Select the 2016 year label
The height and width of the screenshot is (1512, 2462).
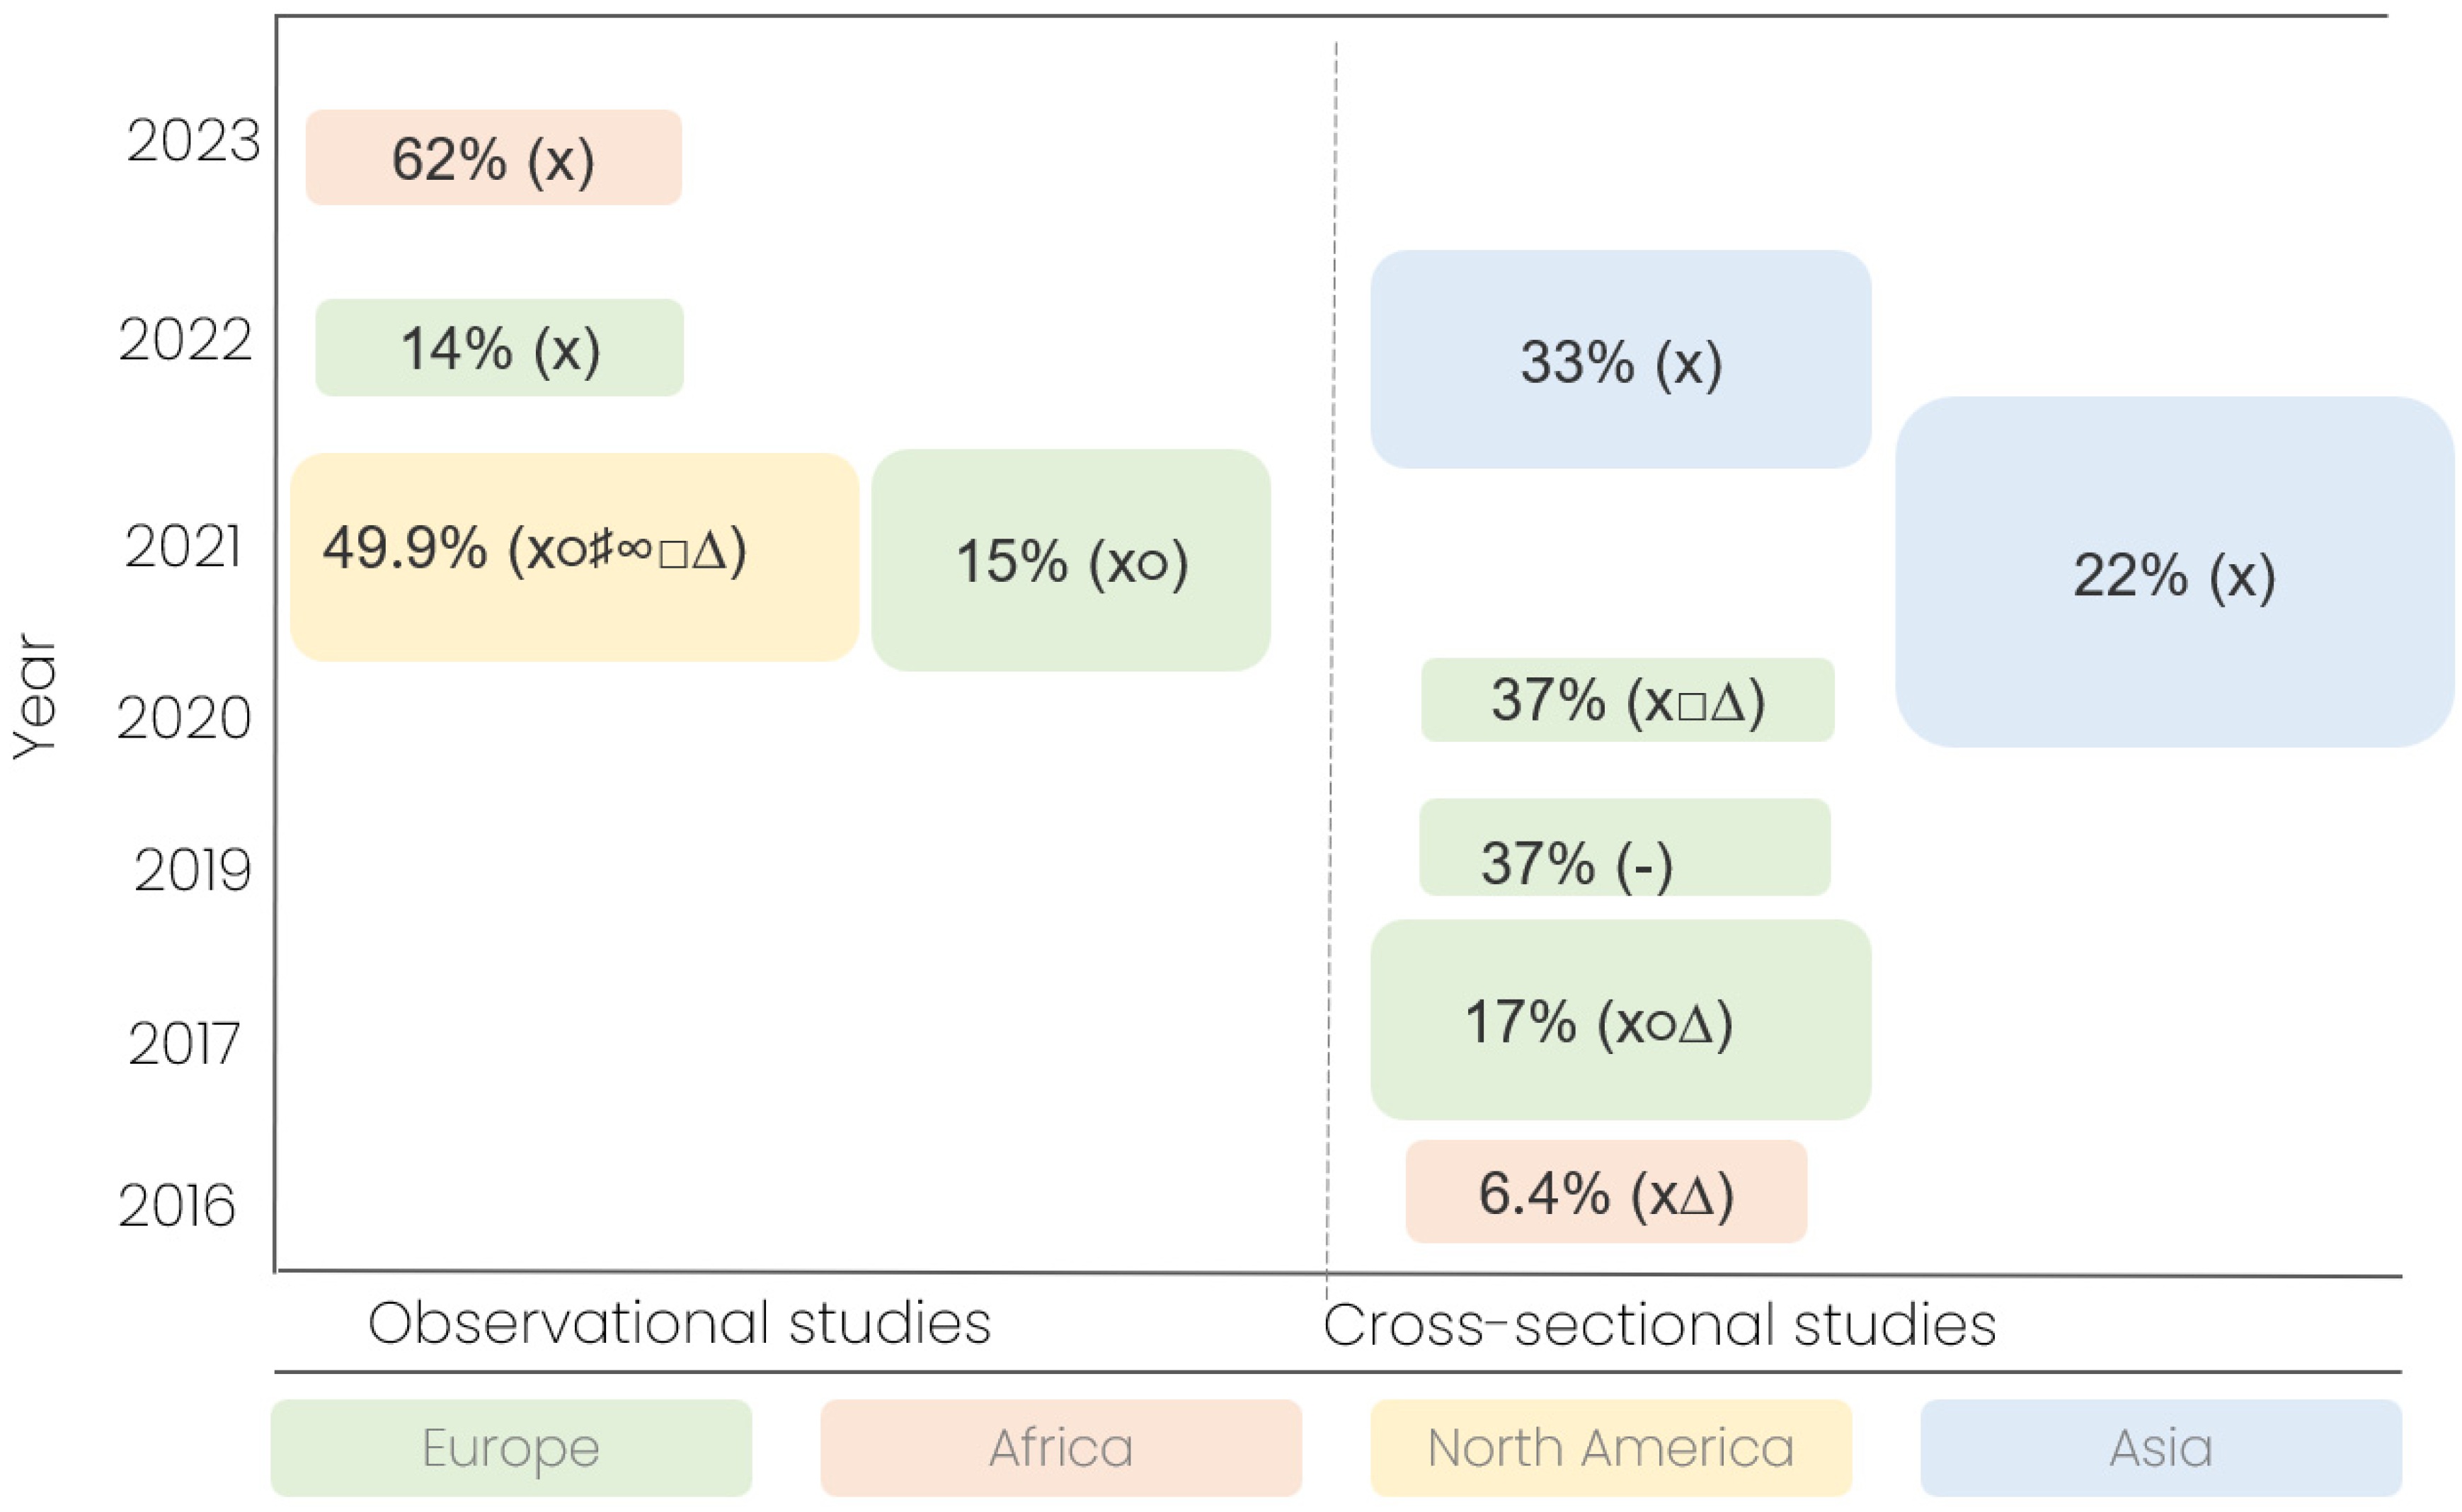177,1205
